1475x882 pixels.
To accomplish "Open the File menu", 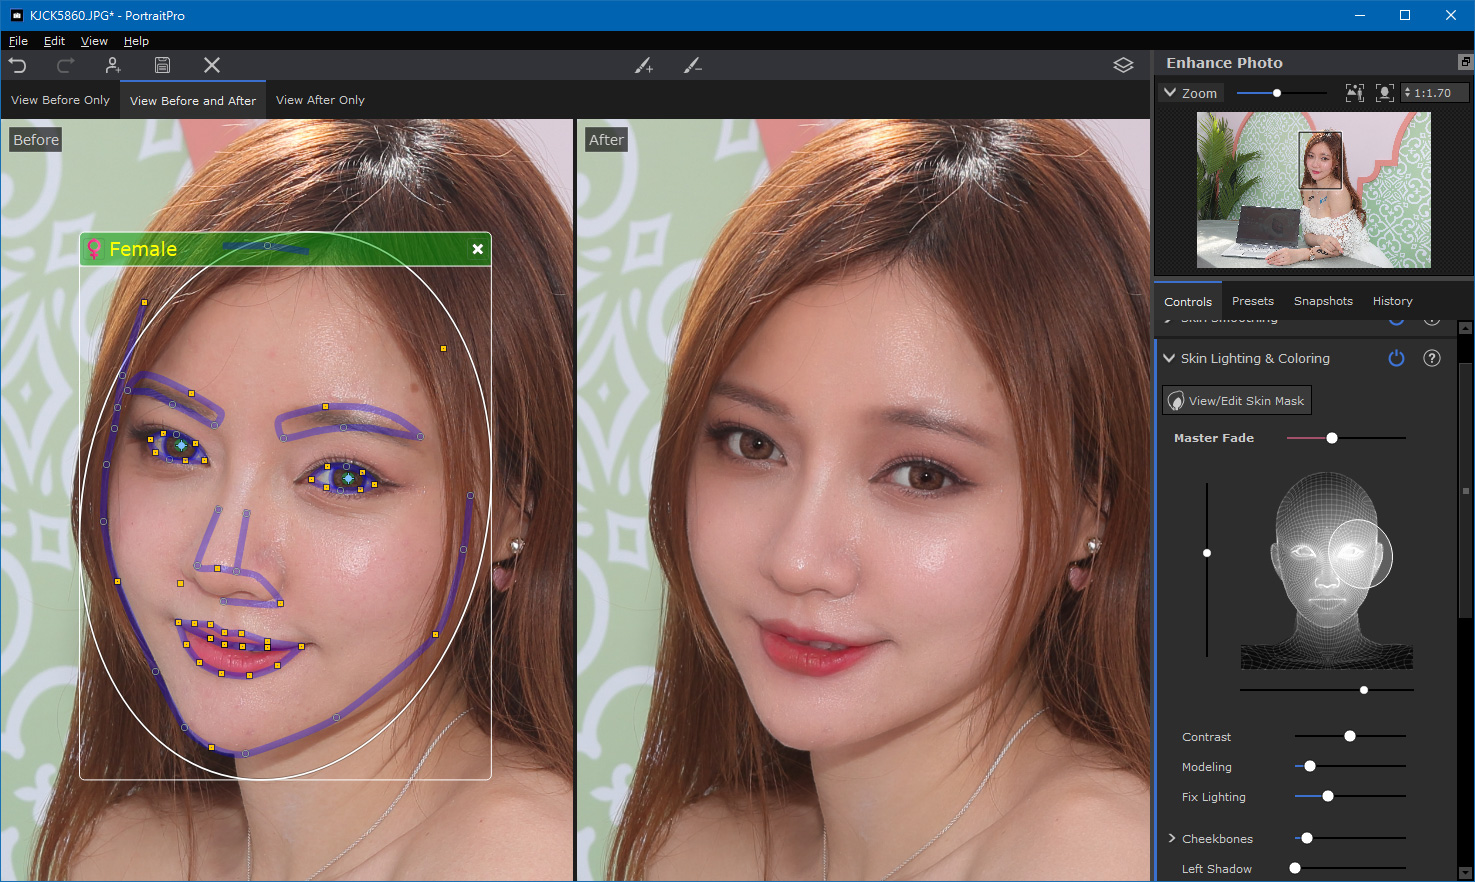I will tap(18, 41).
